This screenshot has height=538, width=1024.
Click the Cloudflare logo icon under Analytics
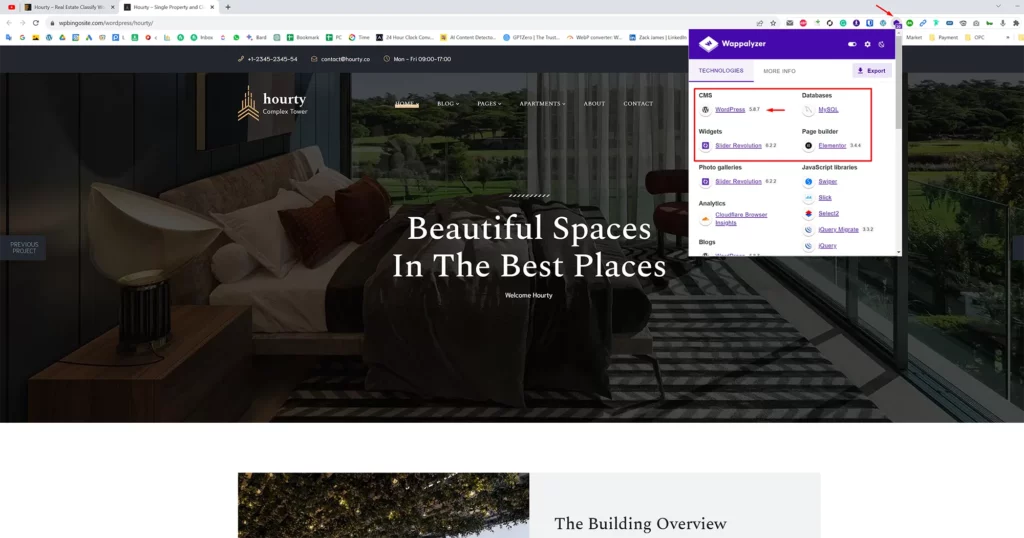(x=705, y=219)
